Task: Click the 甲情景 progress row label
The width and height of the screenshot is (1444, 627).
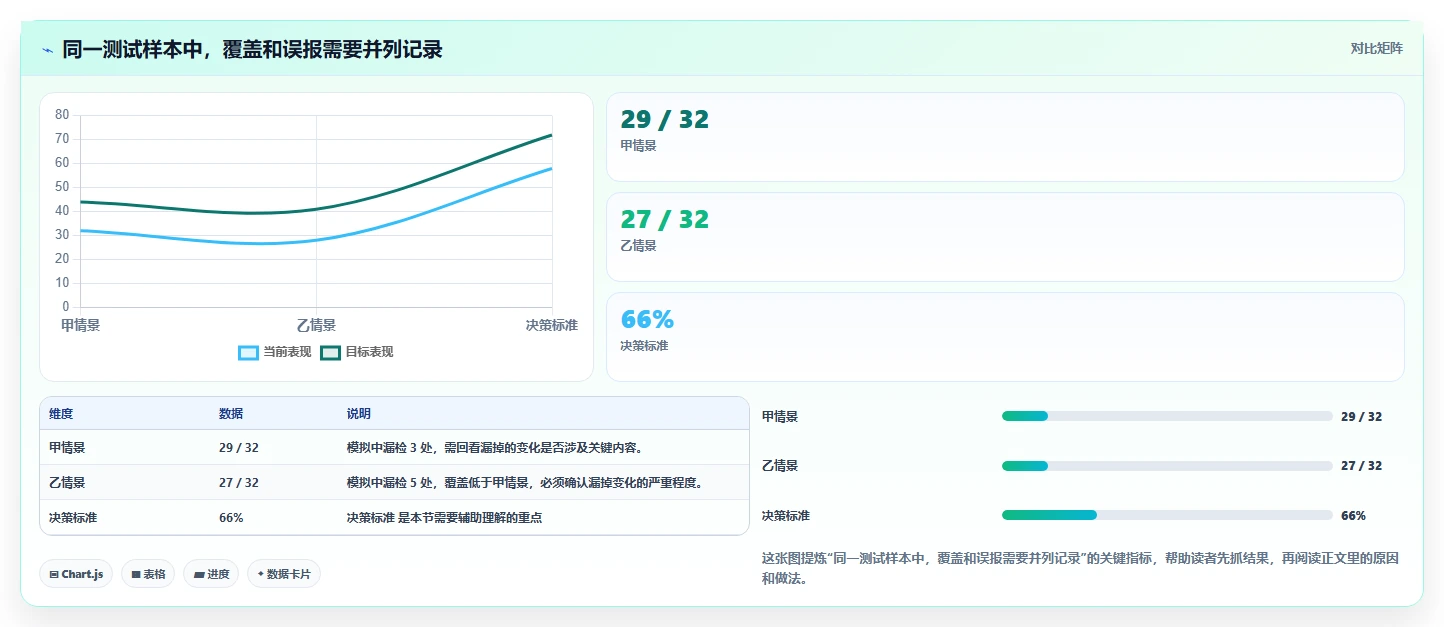Action: pyautogui.click(x=780, y=417)
